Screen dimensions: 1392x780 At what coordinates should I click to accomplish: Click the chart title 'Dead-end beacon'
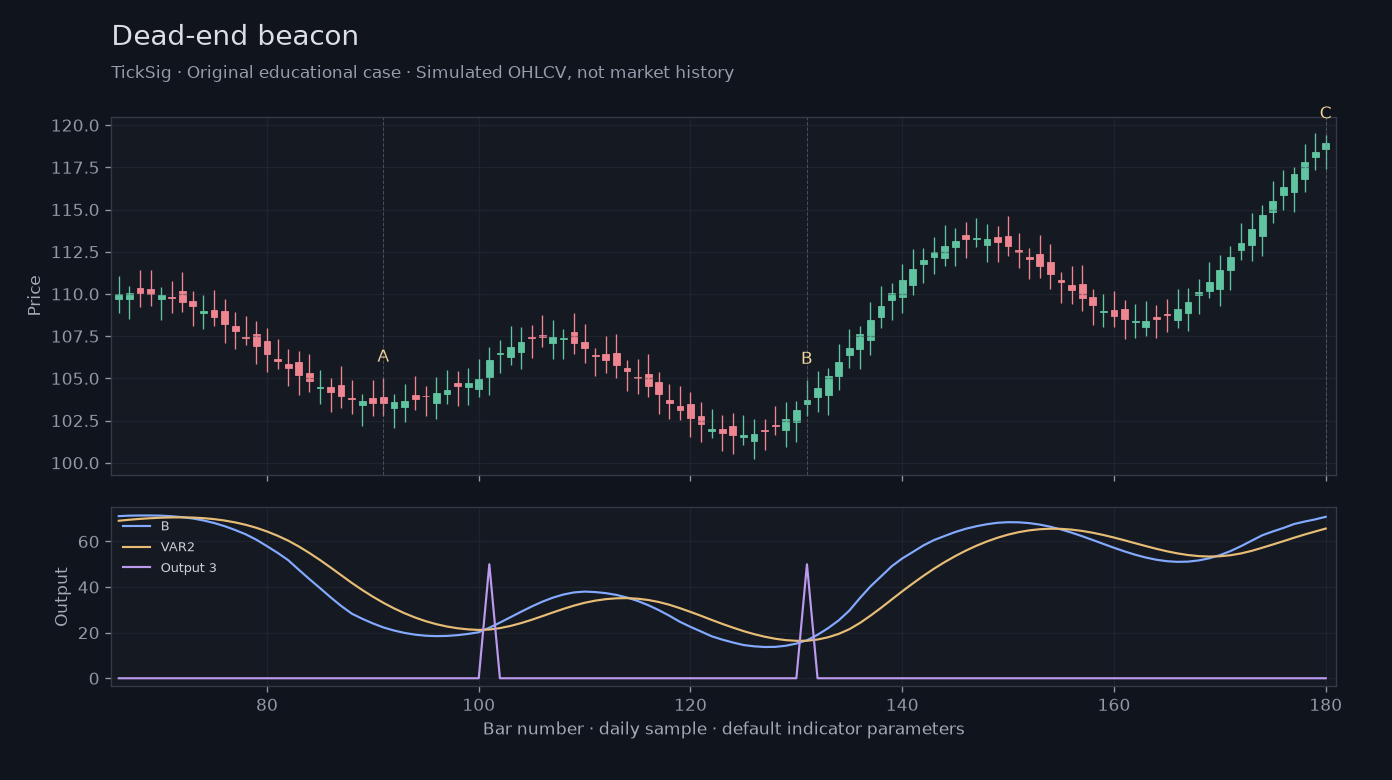(235, 36)
